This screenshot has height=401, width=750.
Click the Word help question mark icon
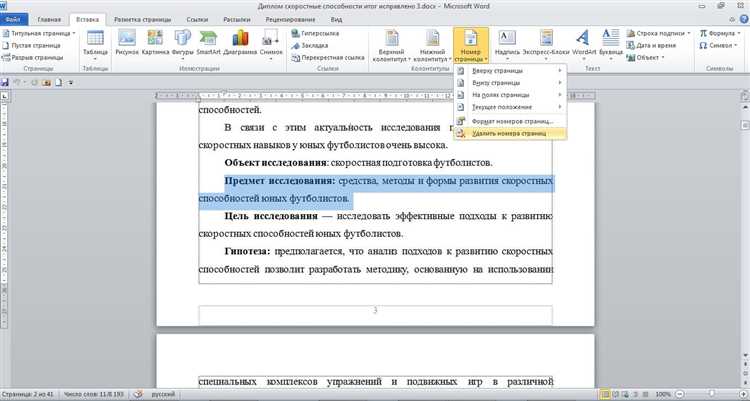(743, 20)
